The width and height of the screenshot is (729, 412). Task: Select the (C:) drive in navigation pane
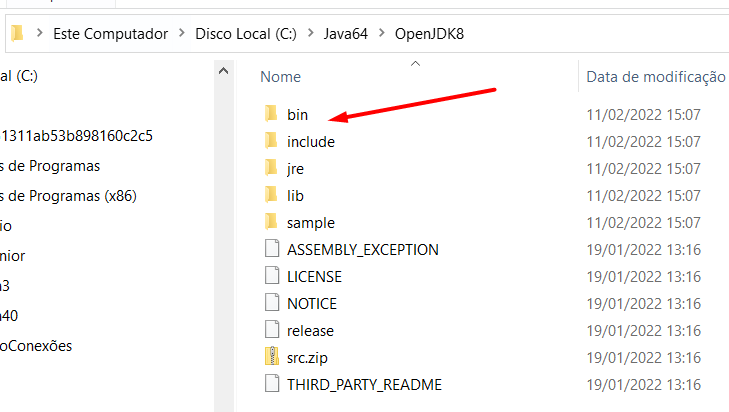coord(19,76)
